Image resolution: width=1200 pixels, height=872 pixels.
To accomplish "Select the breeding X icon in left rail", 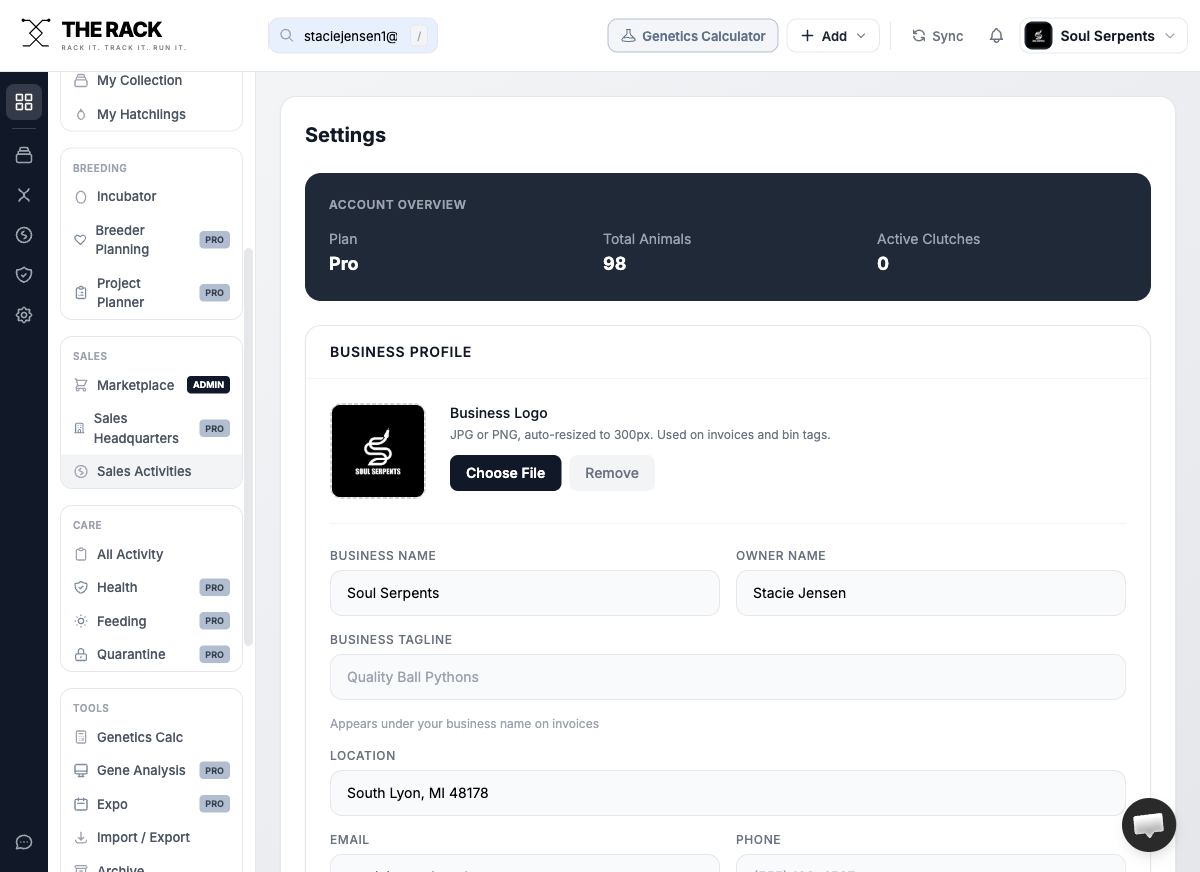I will pyautogui.click(x=24, y=195).
